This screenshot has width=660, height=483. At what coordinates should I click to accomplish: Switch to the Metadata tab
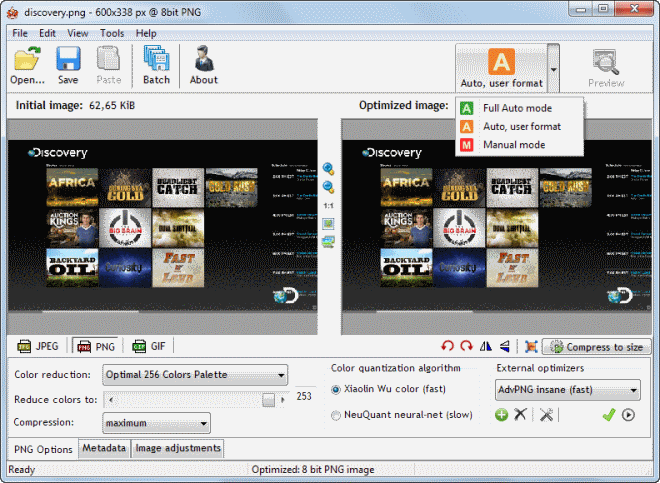(x=104, y=449)
